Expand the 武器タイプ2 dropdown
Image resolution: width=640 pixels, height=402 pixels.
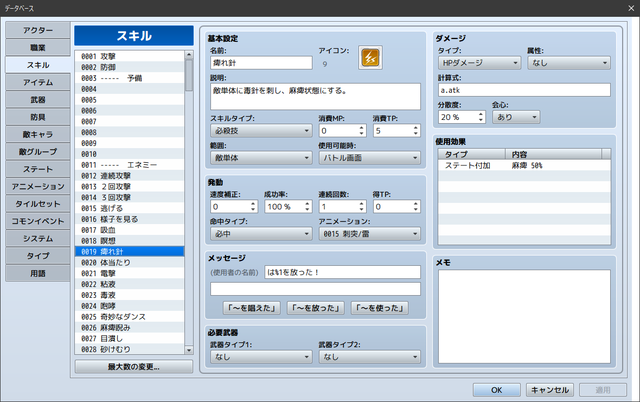click(x=369, y=357)
